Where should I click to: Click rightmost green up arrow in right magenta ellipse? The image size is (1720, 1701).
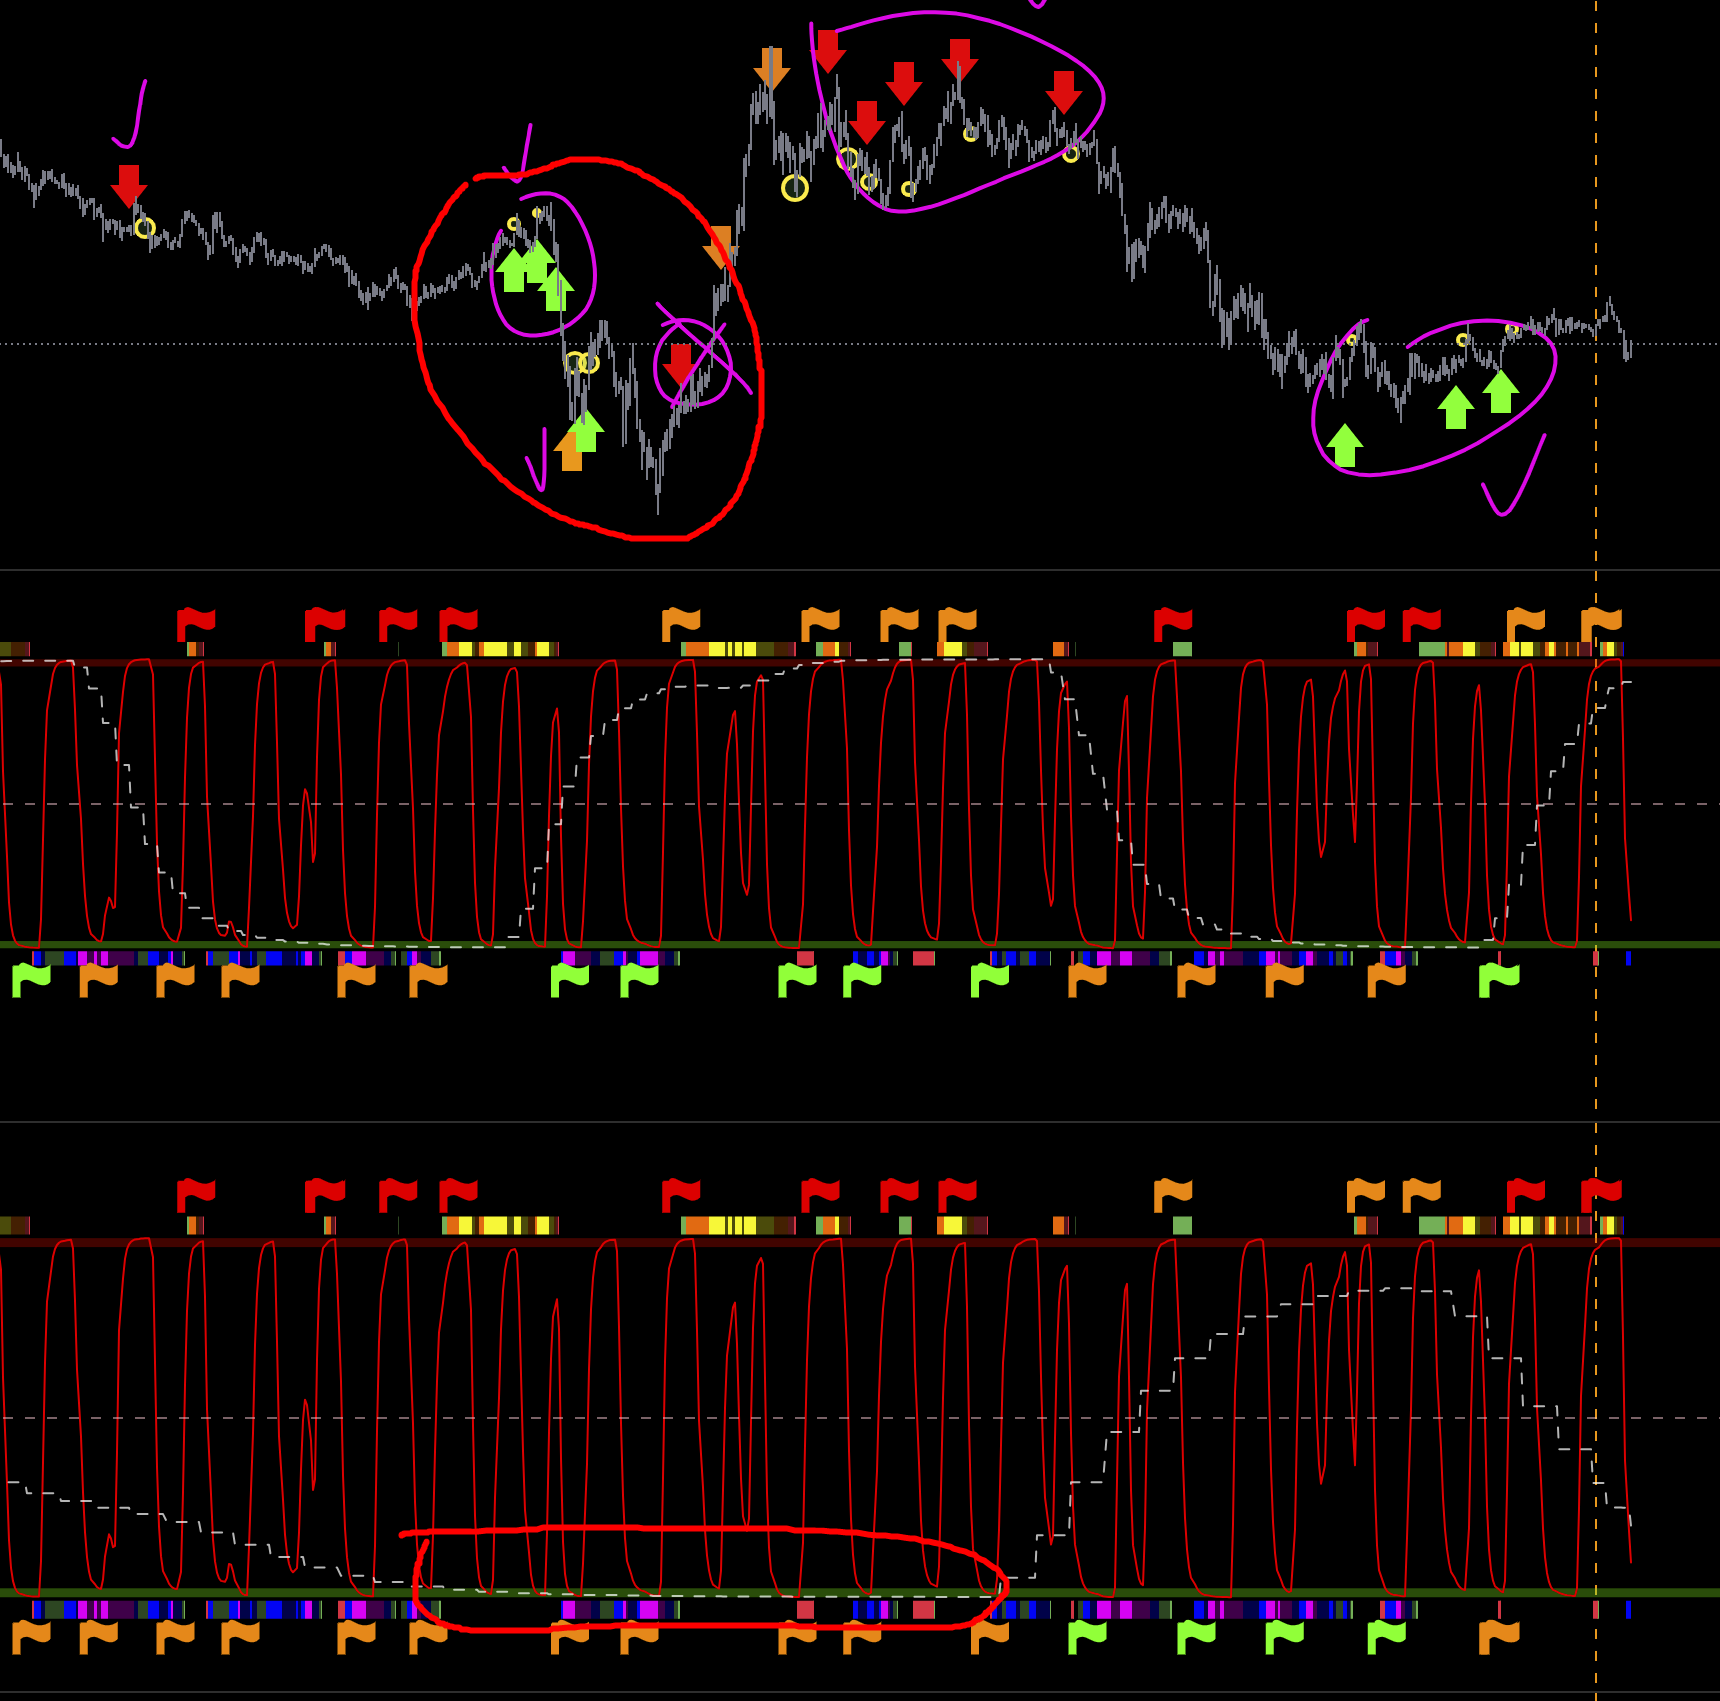(1501, 391)
